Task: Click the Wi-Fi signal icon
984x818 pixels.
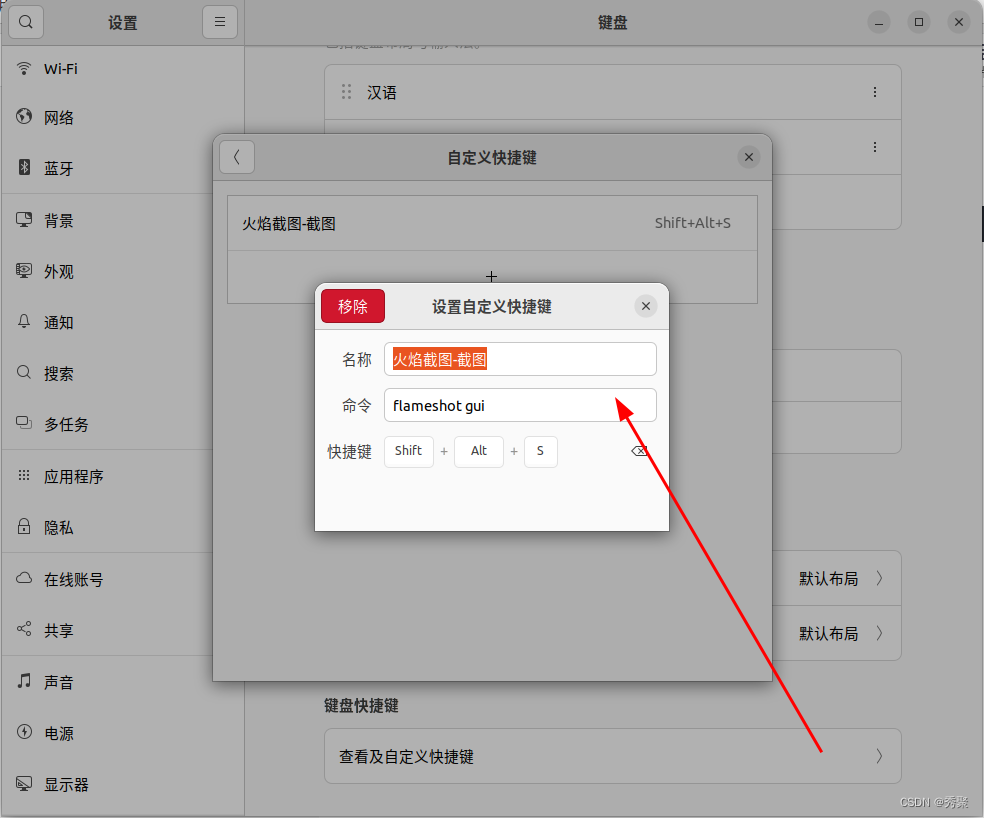Action: (24, 68)
